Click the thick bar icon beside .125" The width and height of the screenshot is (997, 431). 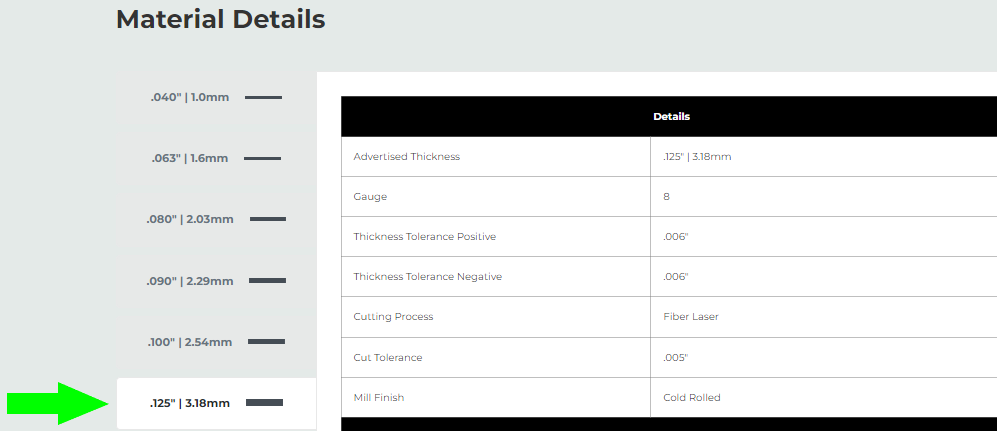pos(264,402)
